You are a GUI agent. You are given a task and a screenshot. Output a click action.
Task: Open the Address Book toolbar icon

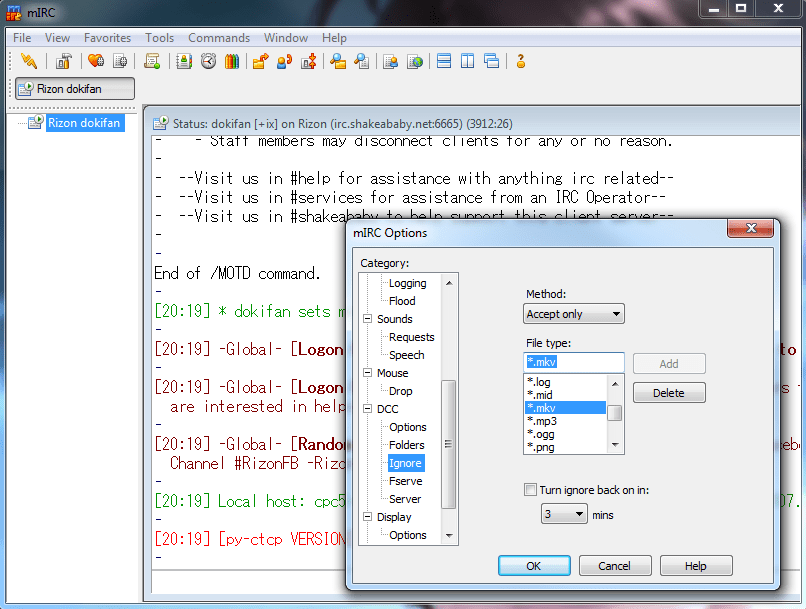[x=184, y=61]
